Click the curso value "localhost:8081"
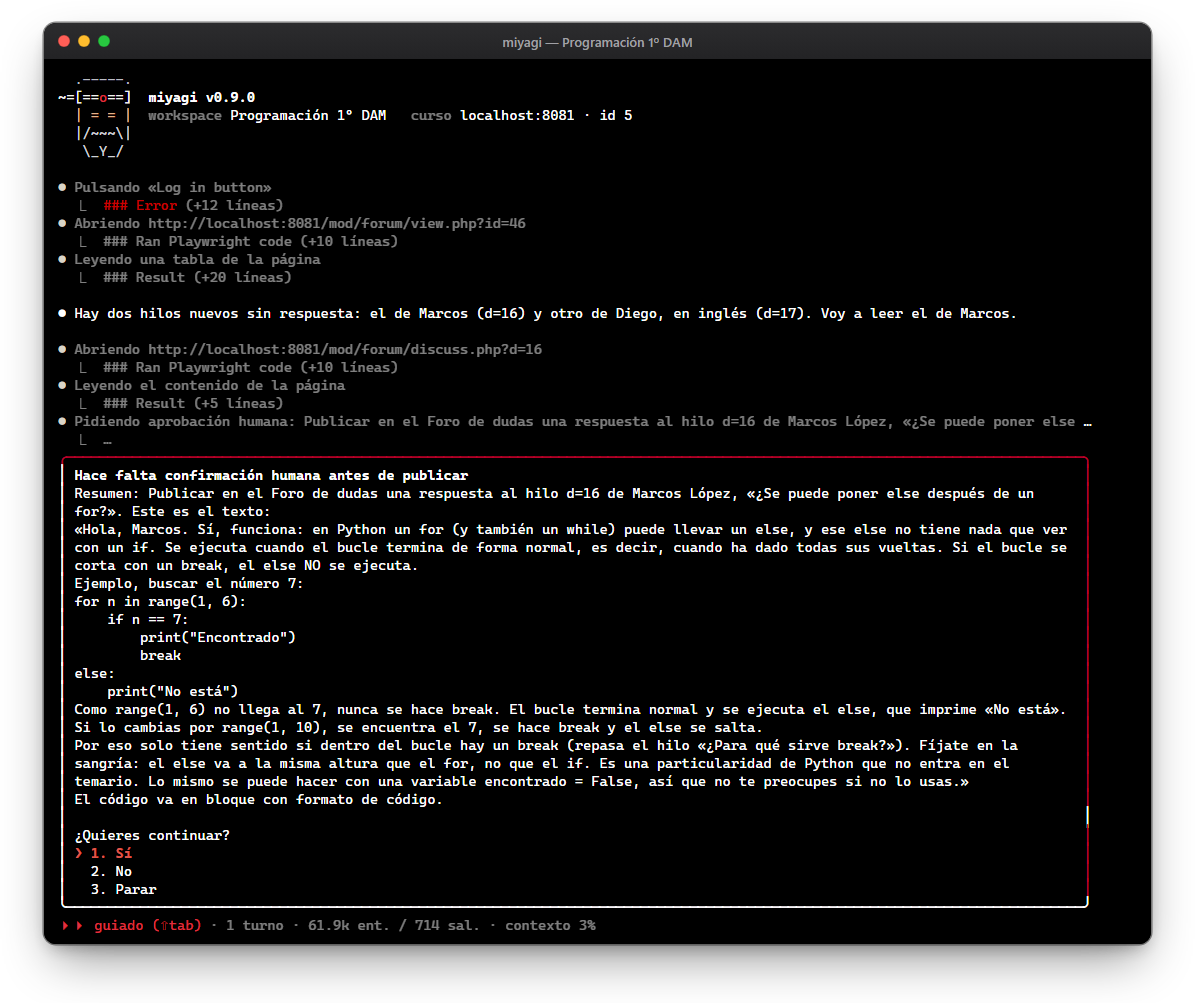 point(517,116)
